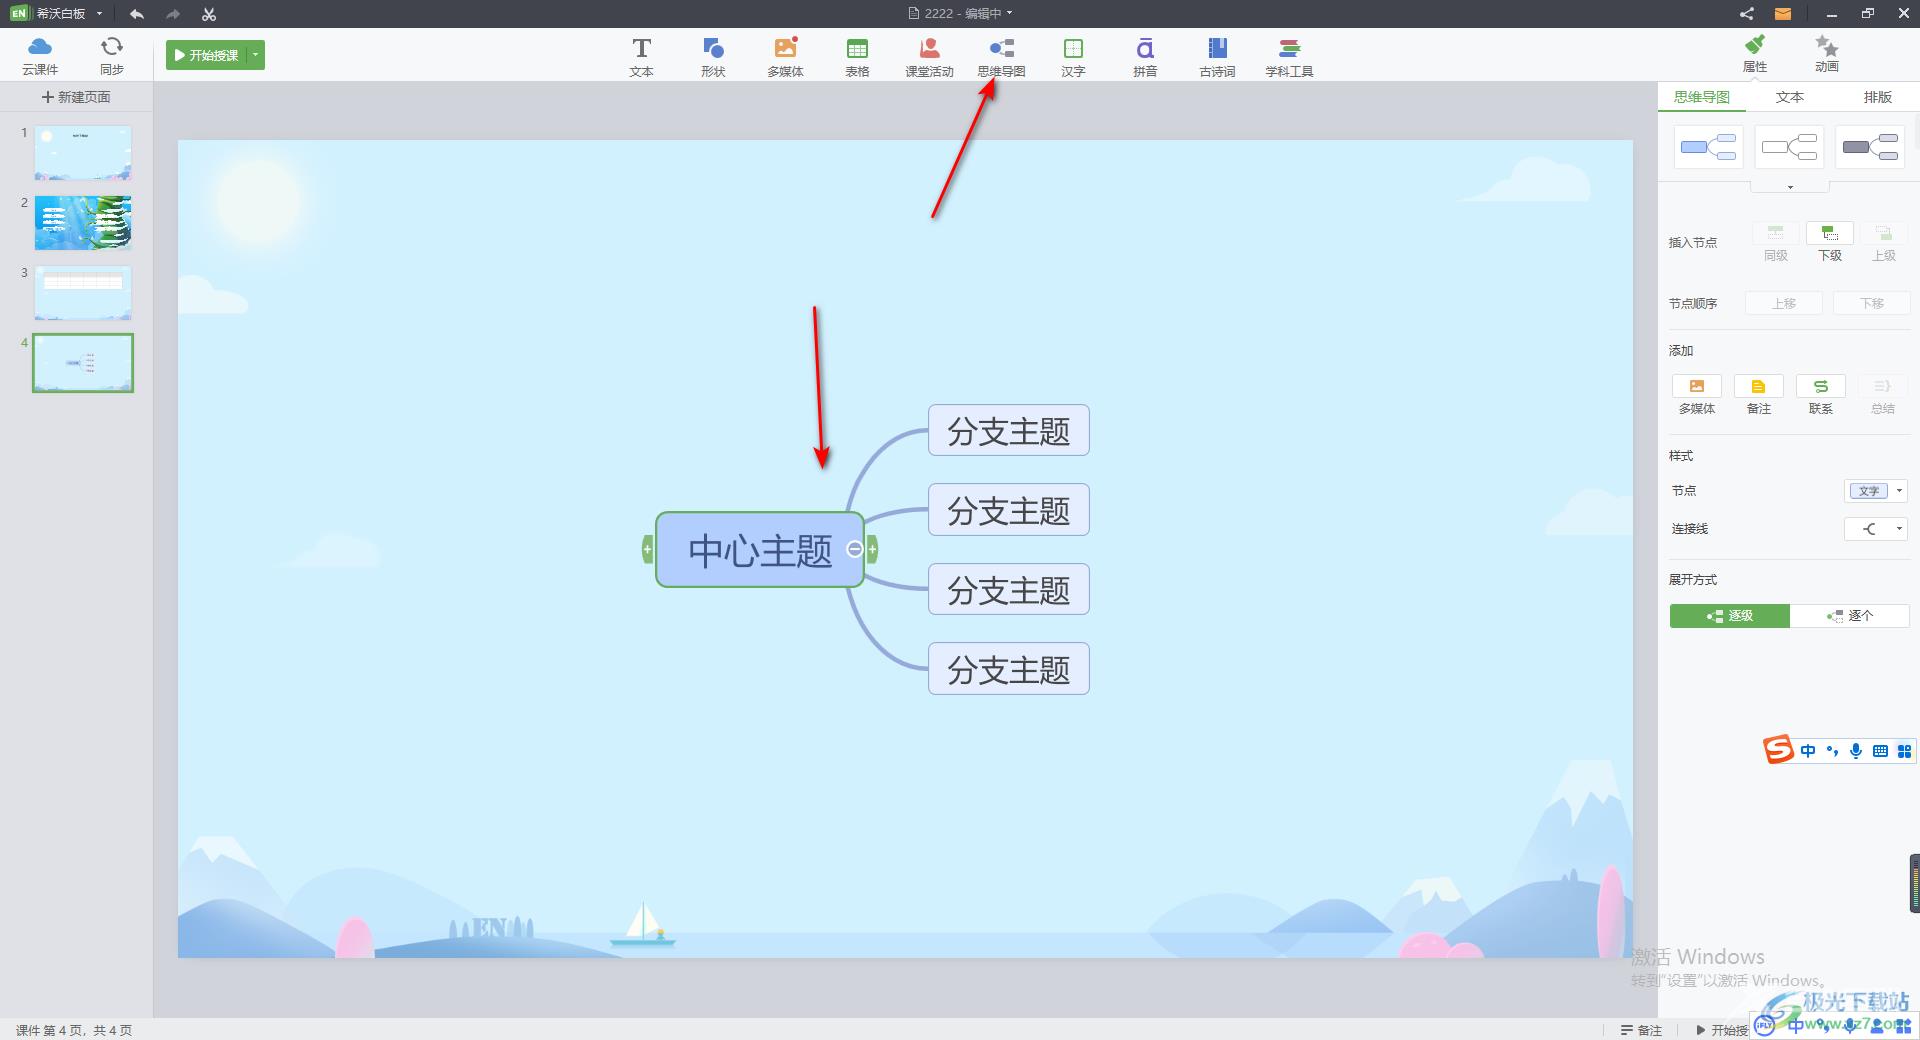Expand the 开始授课 dropdown arrow
This screenshot has height=1040, width=1920.
pyautogui.click(x=256, y=55)
